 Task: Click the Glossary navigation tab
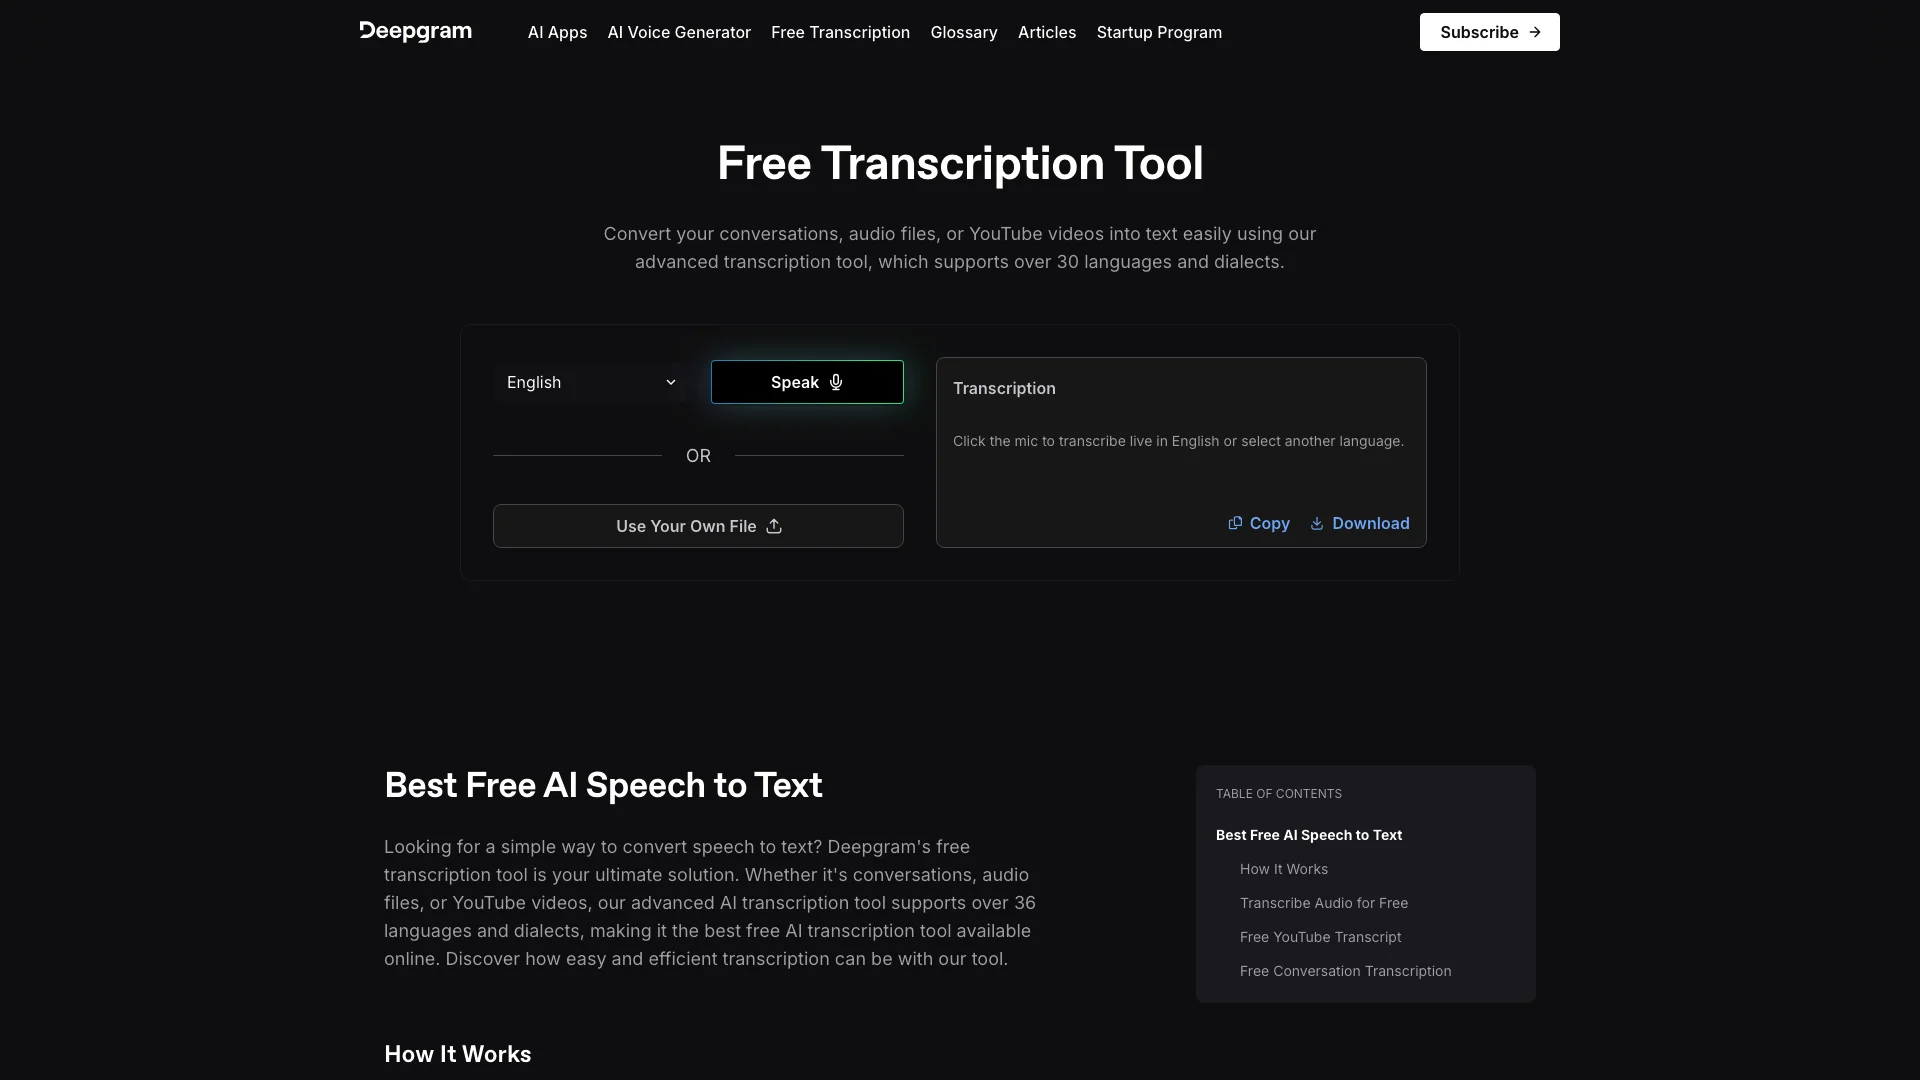tap(964, 32)
